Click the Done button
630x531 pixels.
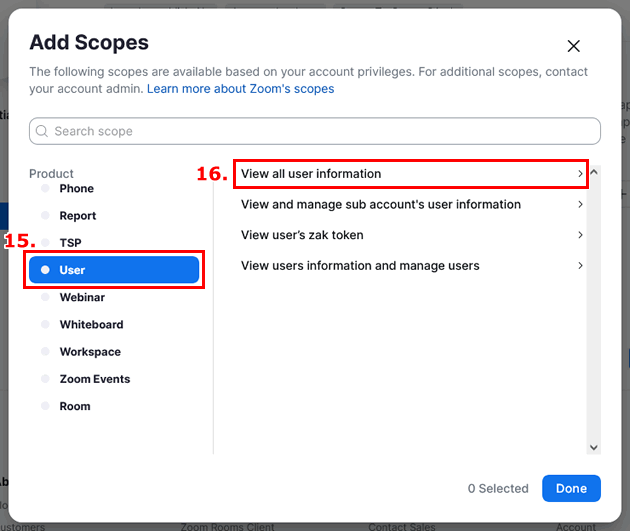point(571,488)
